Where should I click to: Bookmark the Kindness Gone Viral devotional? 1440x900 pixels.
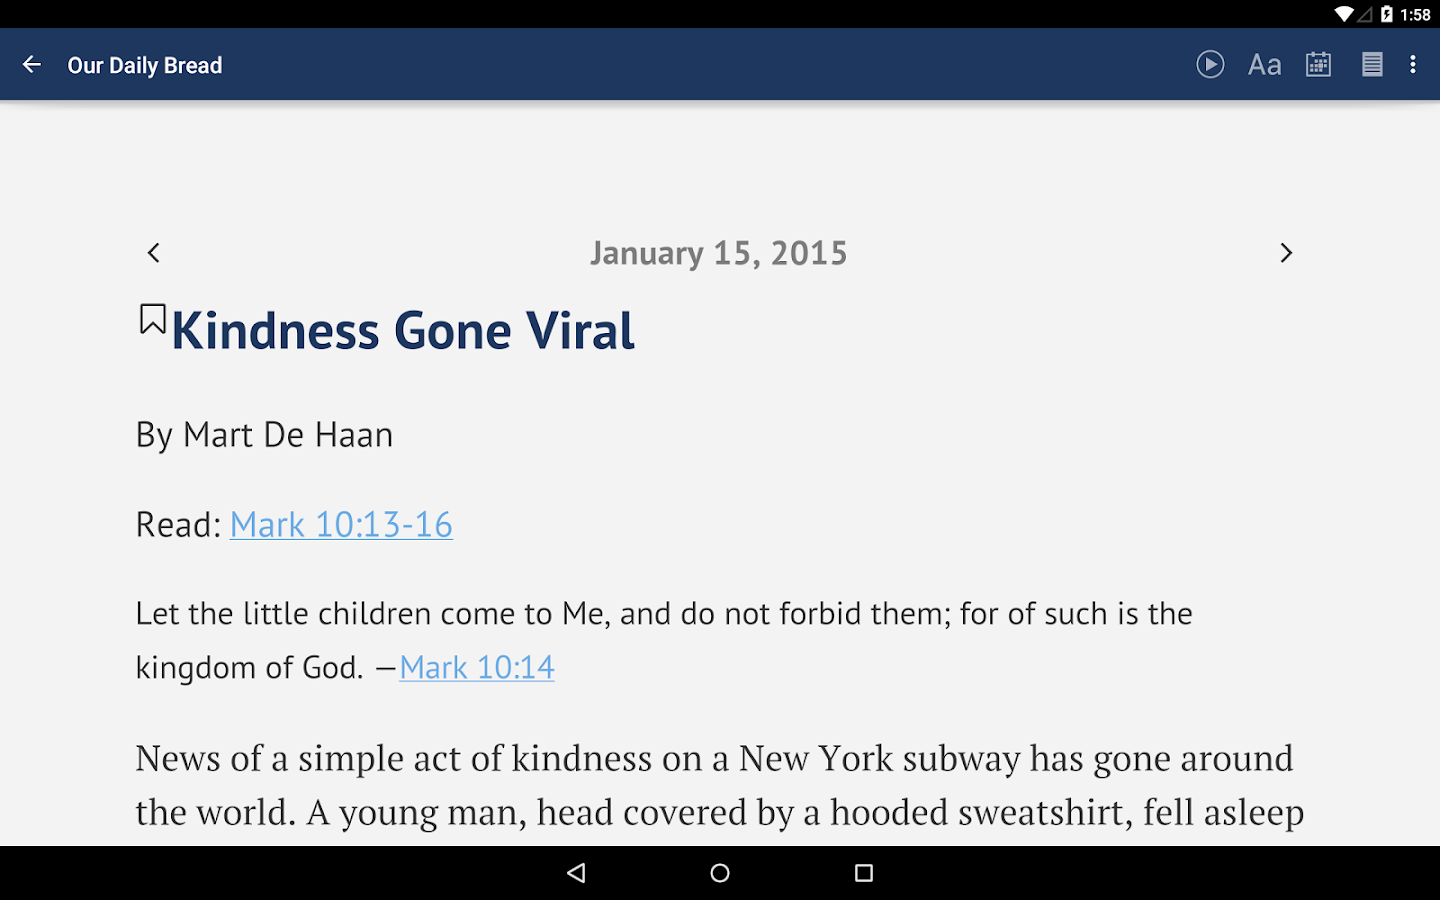coord(152,319)
